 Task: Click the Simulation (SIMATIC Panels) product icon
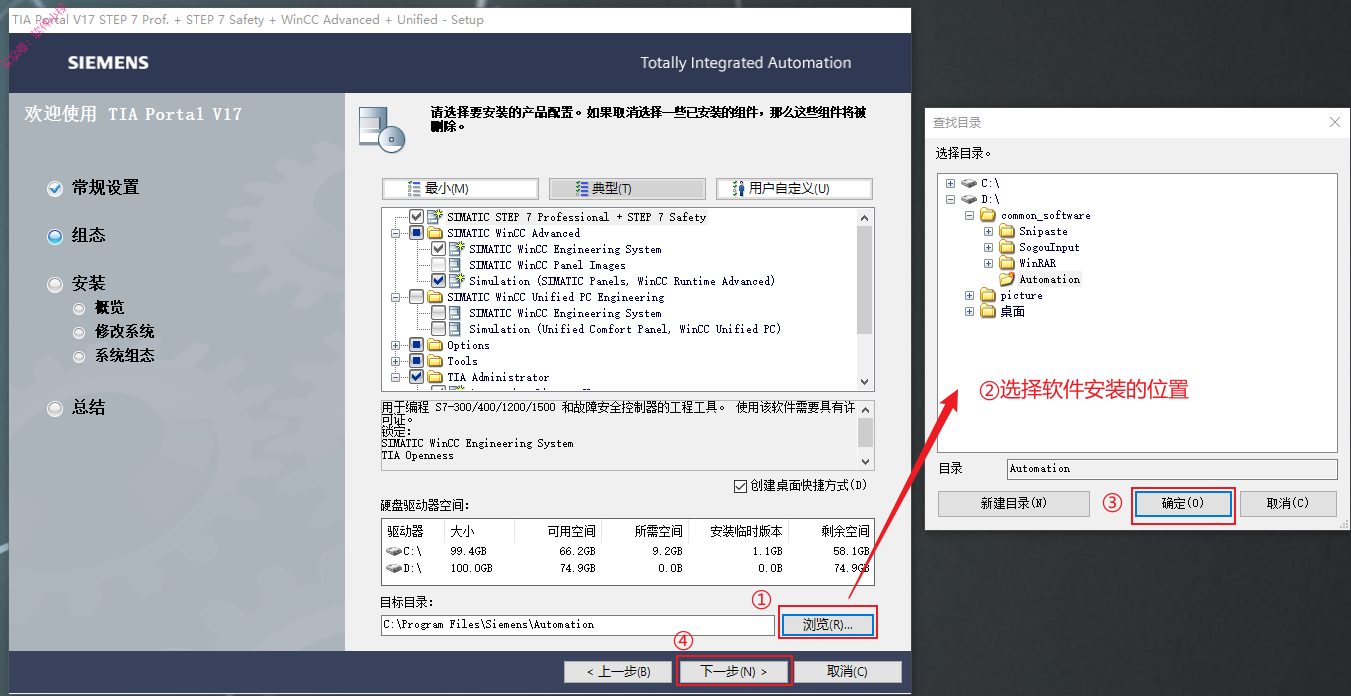pos(456,281)
